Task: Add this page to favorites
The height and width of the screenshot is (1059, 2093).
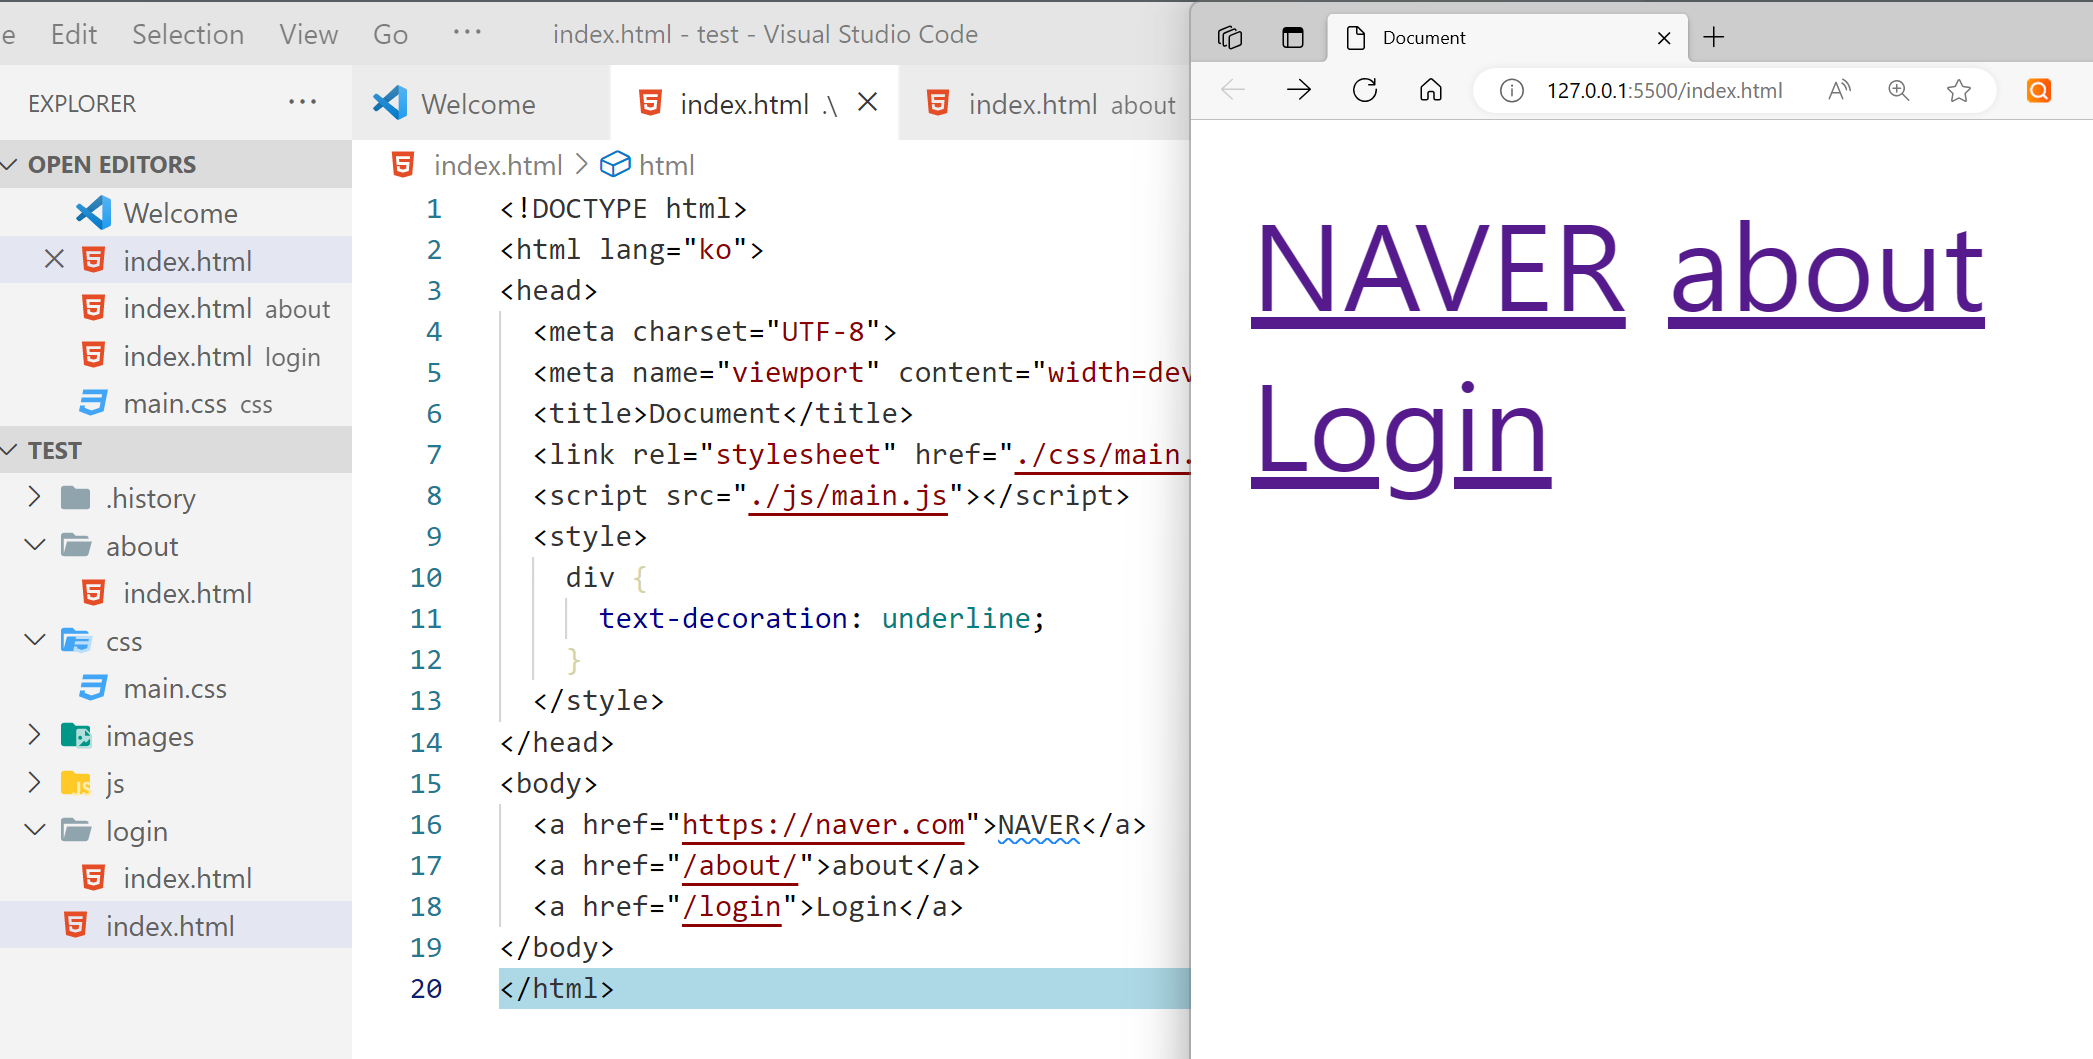Action: [x=1959, y=90]
